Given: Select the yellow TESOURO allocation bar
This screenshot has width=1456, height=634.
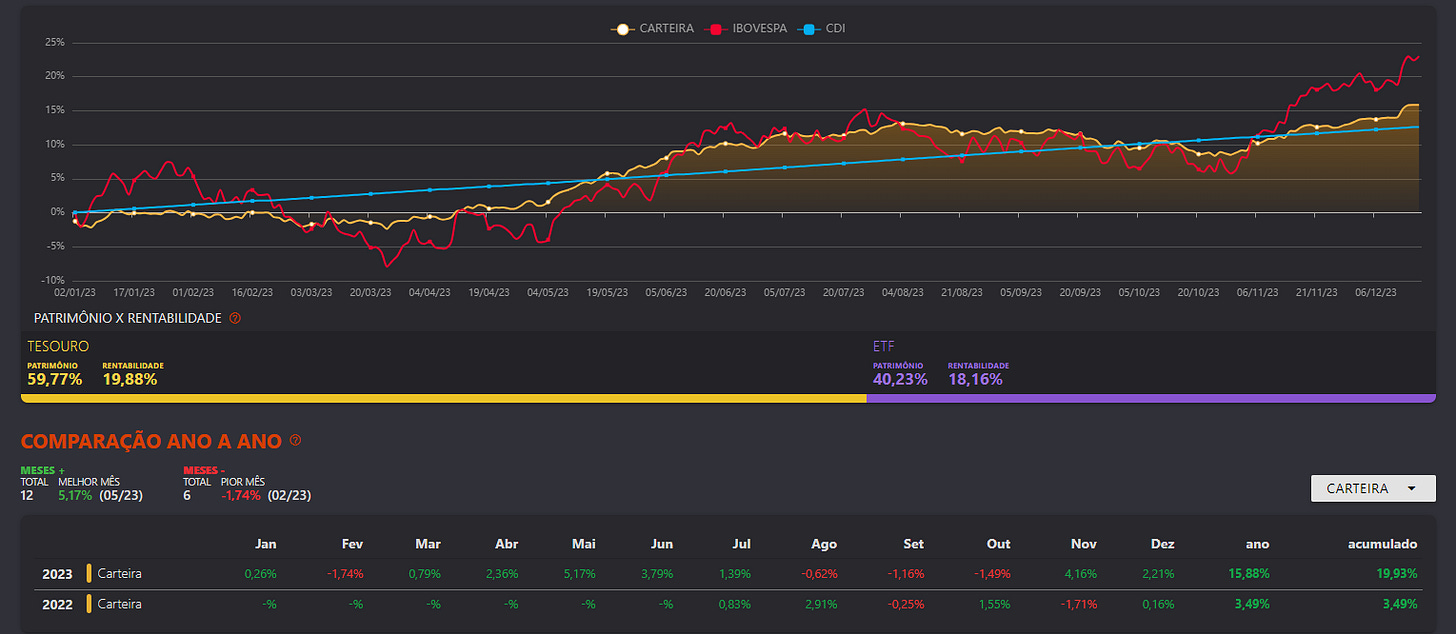Looking at the screenshot, I should pos(444,398).
